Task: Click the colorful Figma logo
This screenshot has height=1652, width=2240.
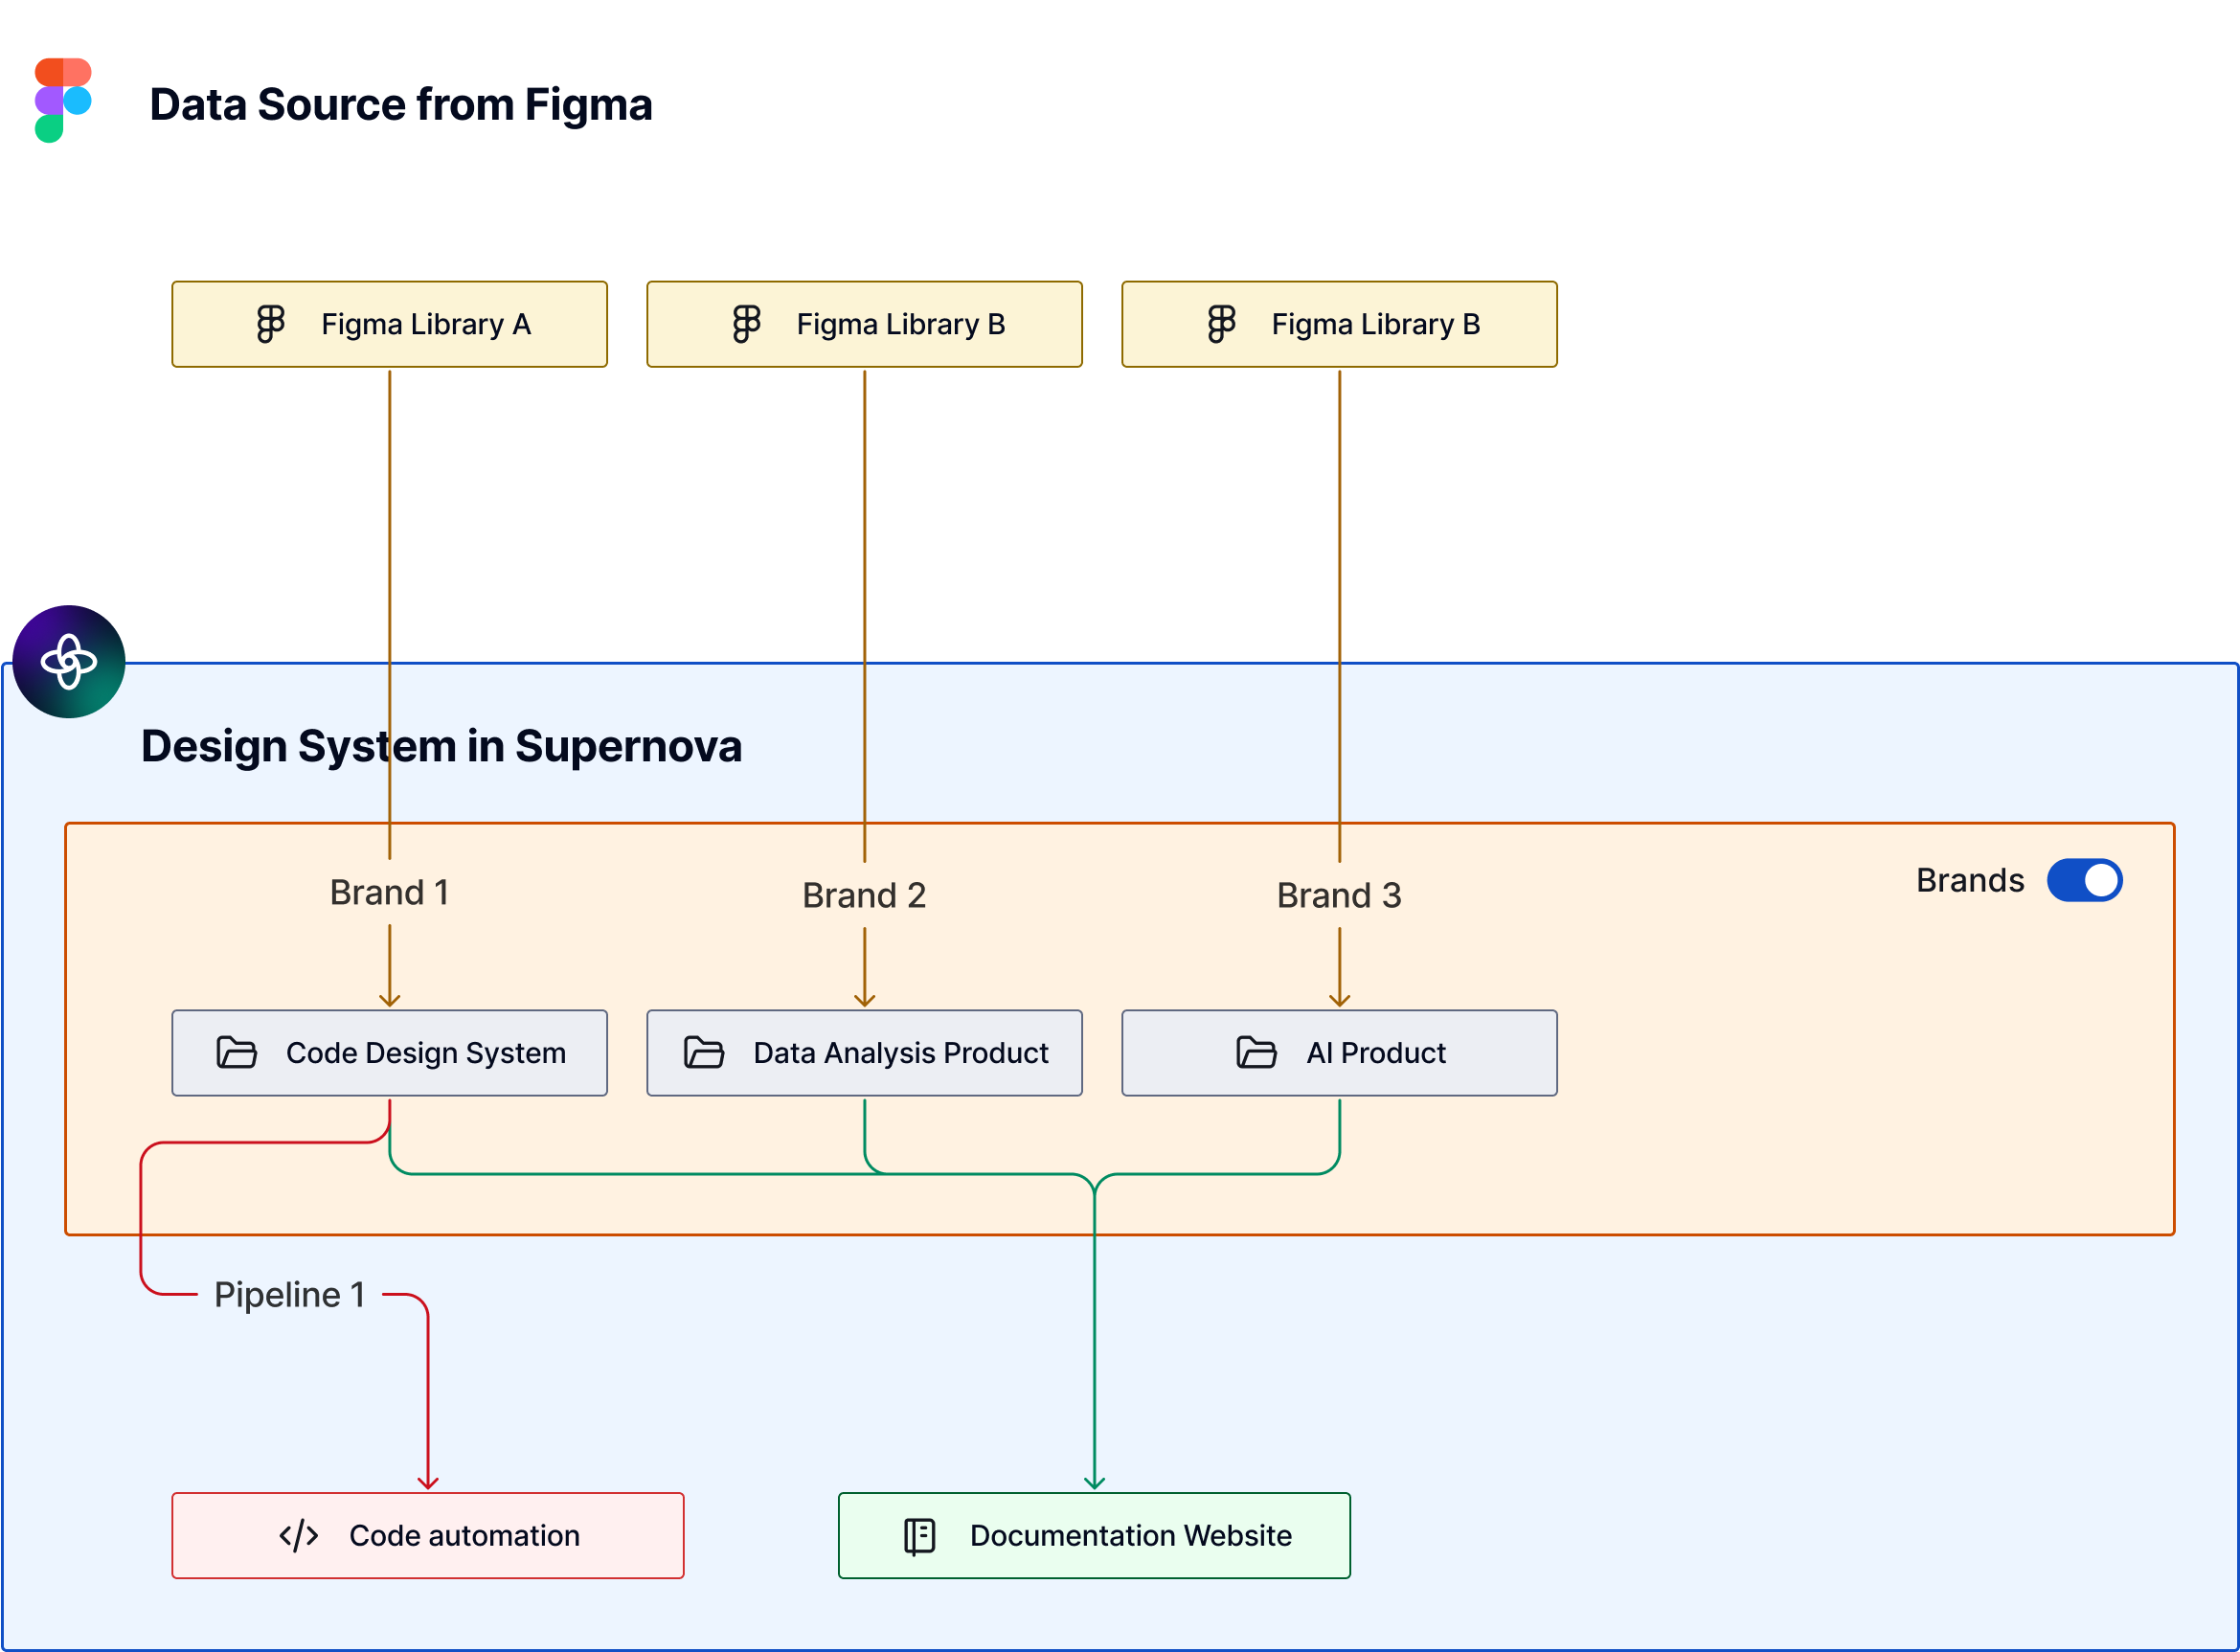Action: pyautogui.click(x=63, y=100)
